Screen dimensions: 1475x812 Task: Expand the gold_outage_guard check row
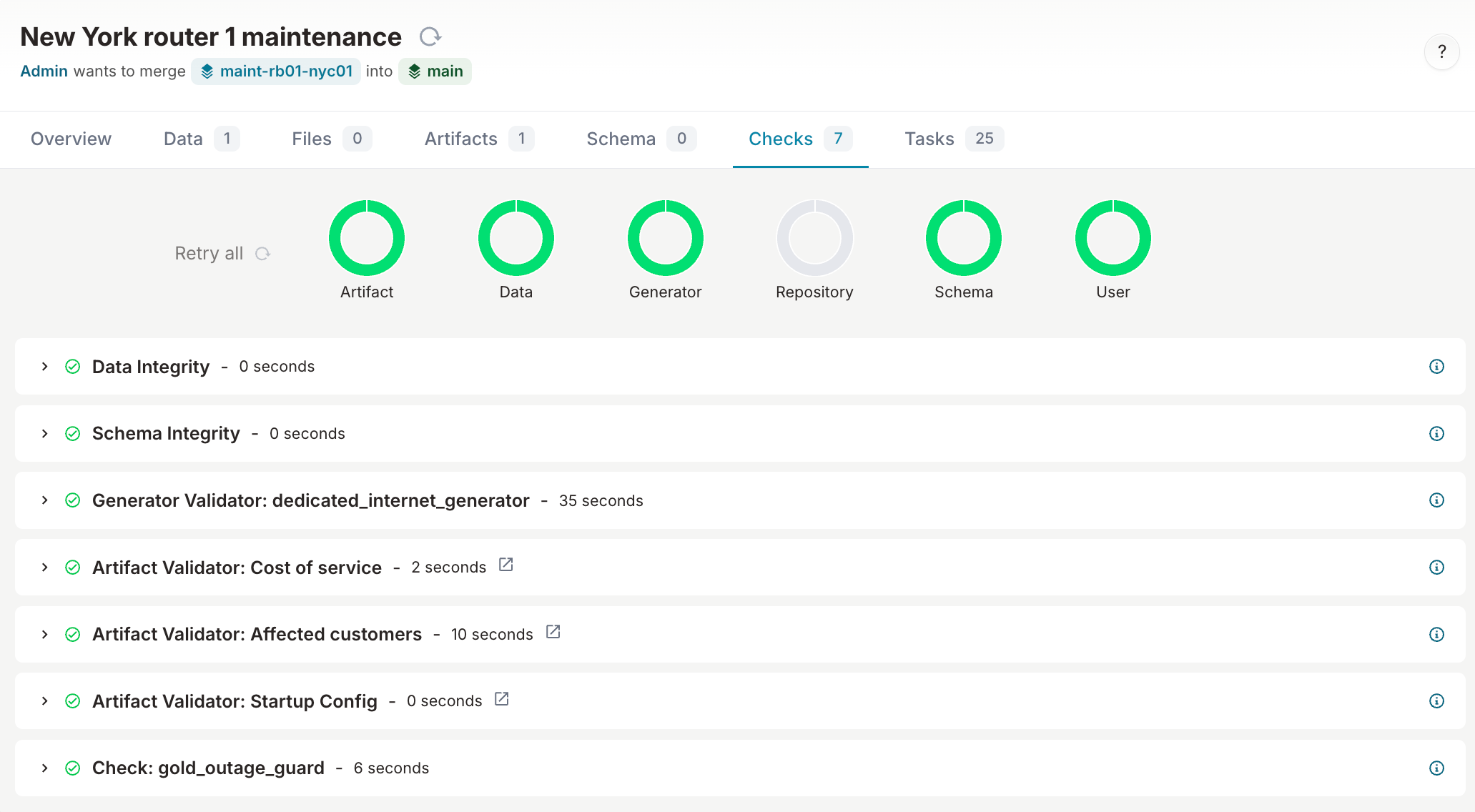pyautogui.click(x=45, y=768)
